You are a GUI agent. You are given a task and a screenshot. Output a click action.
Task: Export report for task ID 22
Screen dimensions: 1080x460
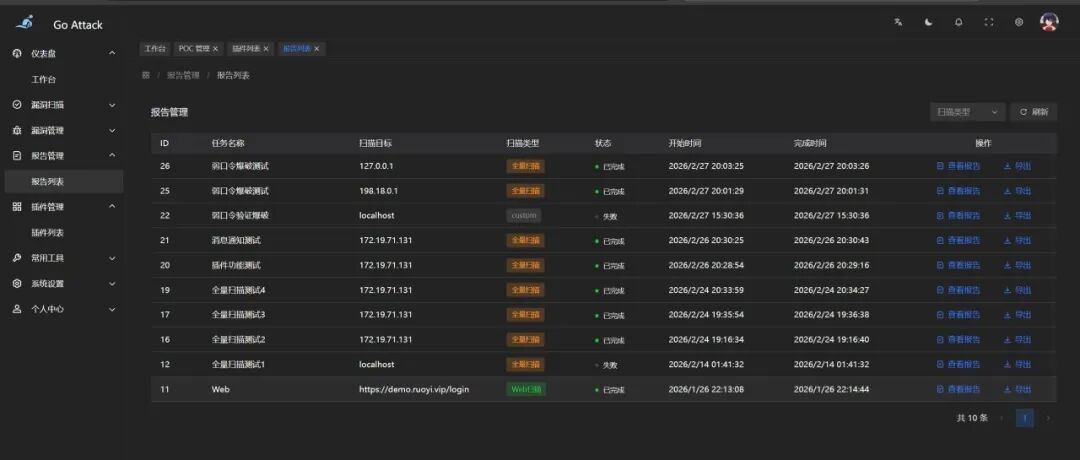point(1018,216)
